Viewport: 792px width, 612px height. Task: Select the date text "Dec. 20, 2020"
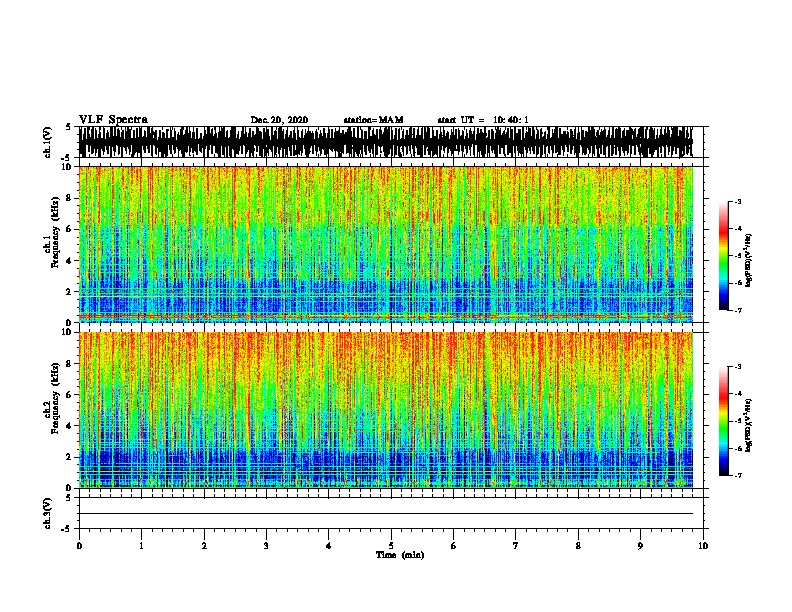279,120
